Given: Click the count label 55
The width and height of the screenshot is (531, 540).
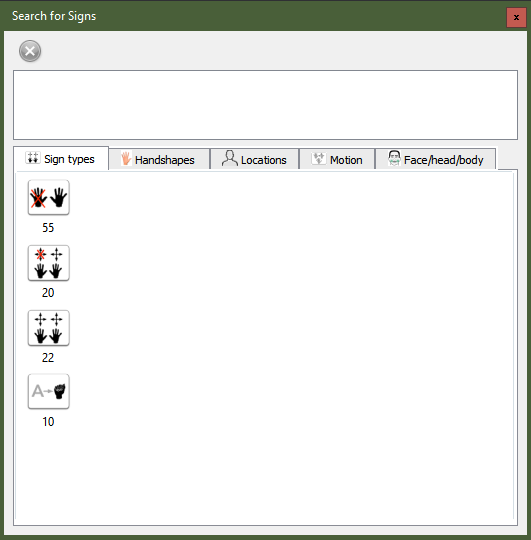Looking at the screenshot, I should click(x=48, y=228).
